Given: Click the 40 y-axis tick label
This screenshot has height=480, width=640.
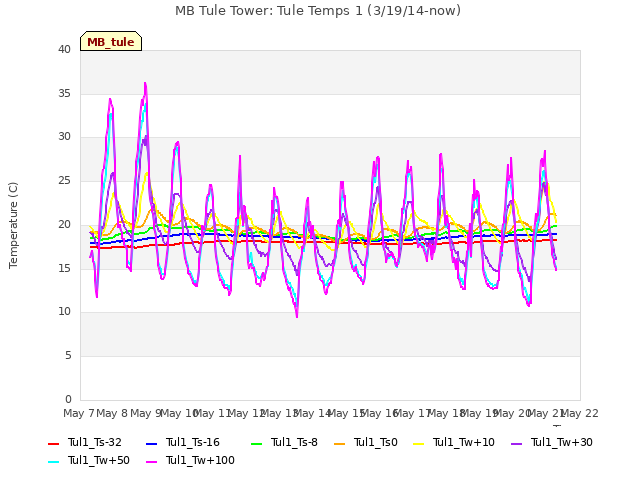Looking at the screenshot, I should tap(64, 49).
